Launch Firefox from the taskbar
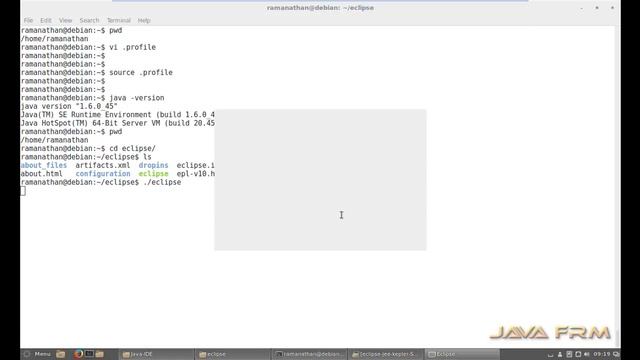This screenshot has width=640, height=360. click(x=78, y=354)
